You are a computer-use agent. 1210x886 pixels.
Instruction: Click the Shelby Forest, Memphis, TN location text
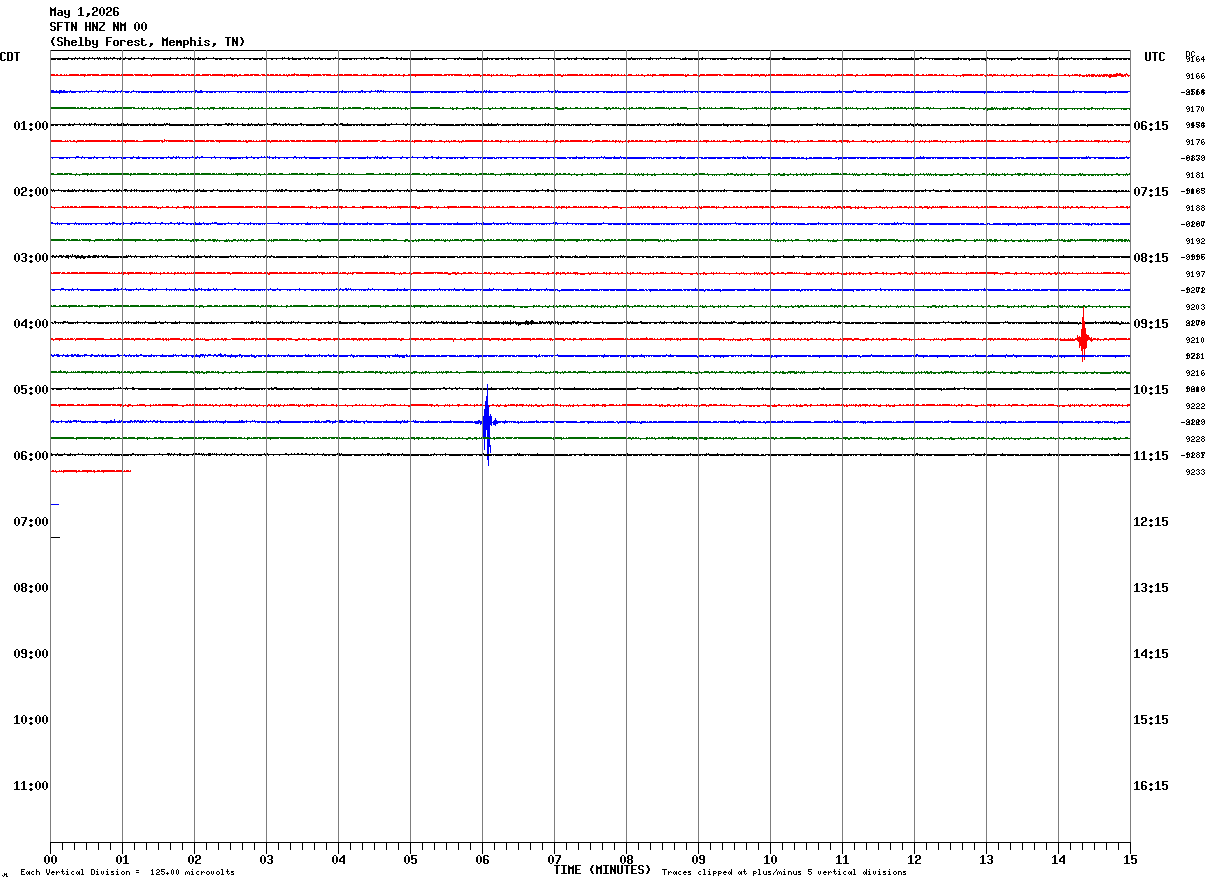click(147, 42)
